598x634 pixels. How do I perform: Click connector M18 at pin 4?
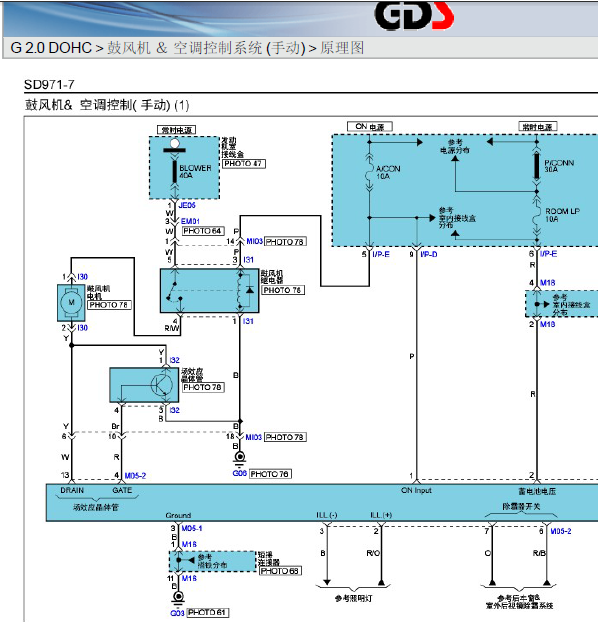pyautogui.click(x=547, y=283)
